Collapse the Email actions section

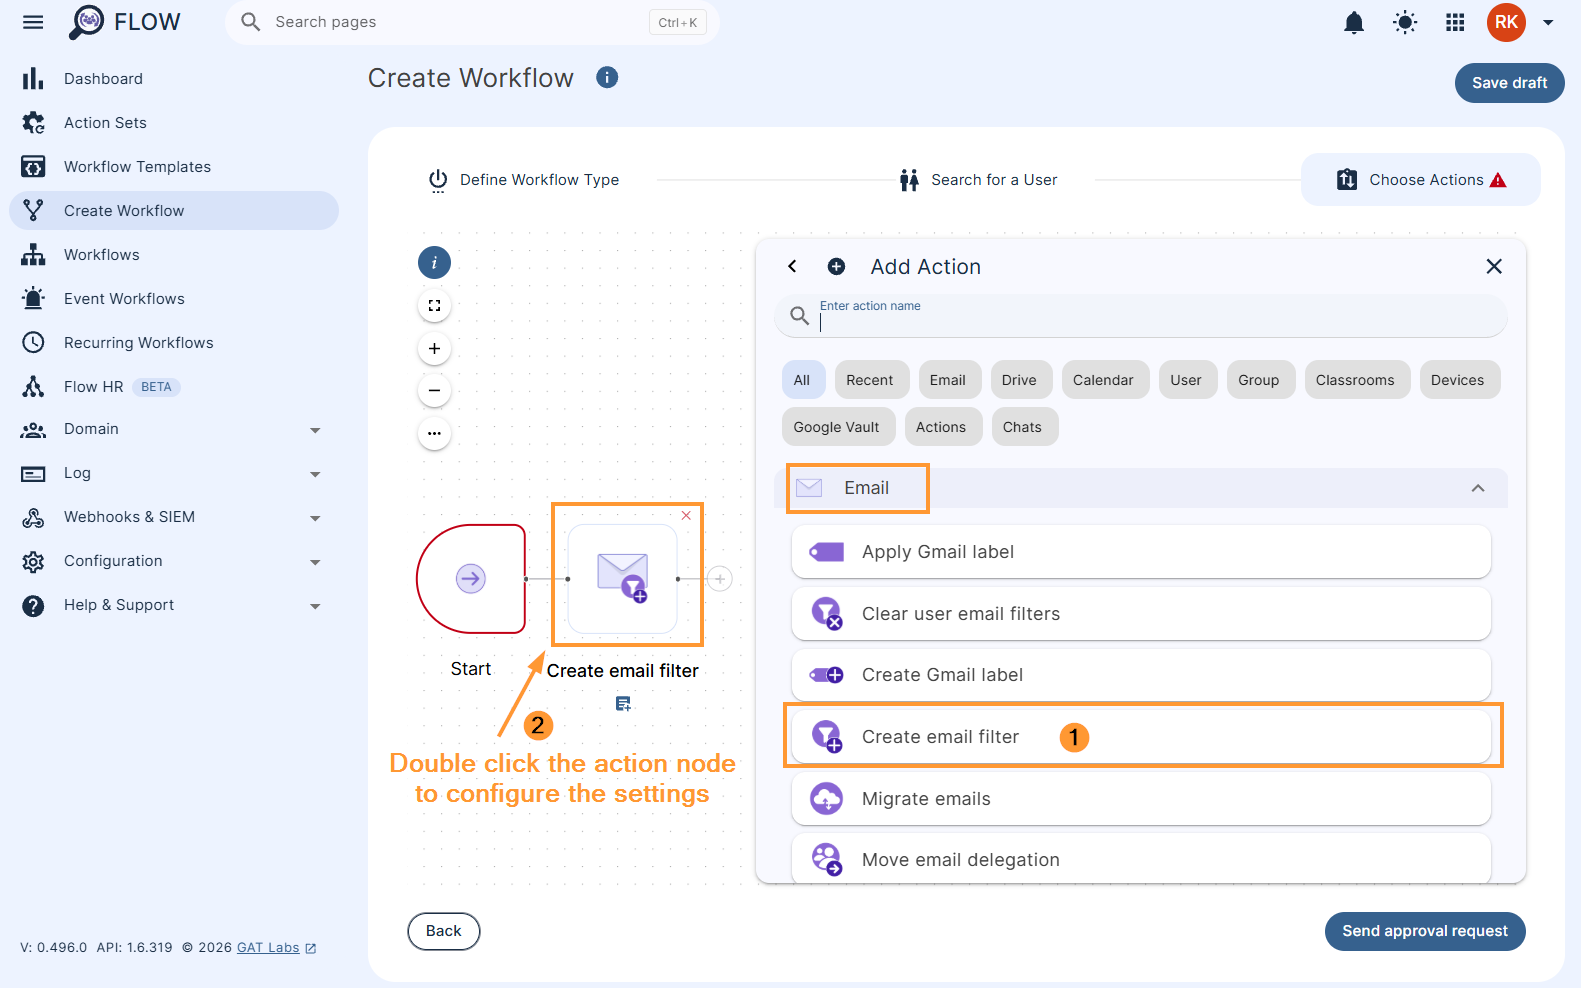[x=1478, y=488]
